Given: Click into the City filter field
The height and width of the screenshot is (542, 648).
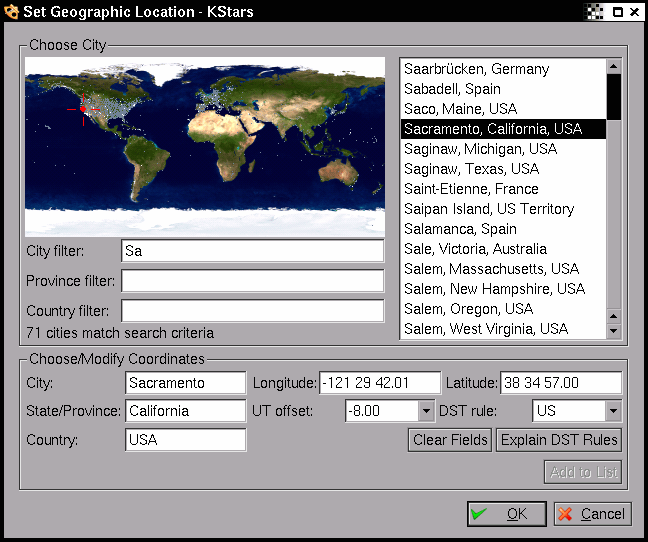Looking at the screenshot, I should [252, 251].
